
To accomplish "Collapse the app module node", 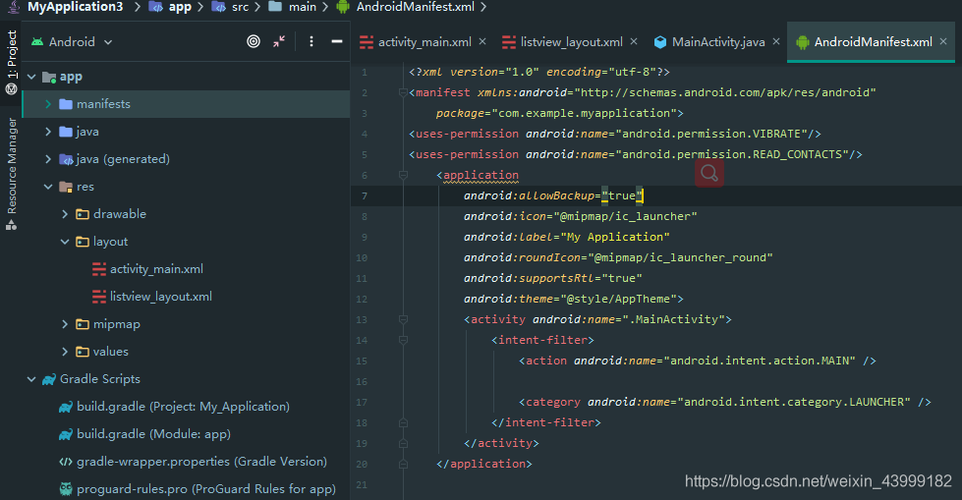I will (31, 77).
